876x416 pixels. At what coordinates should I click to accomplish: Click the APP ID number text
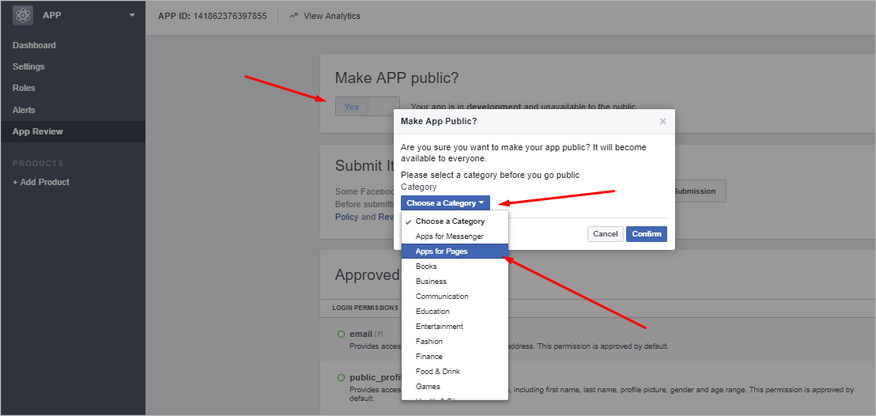pyautogui.click(x=231, y=16)
